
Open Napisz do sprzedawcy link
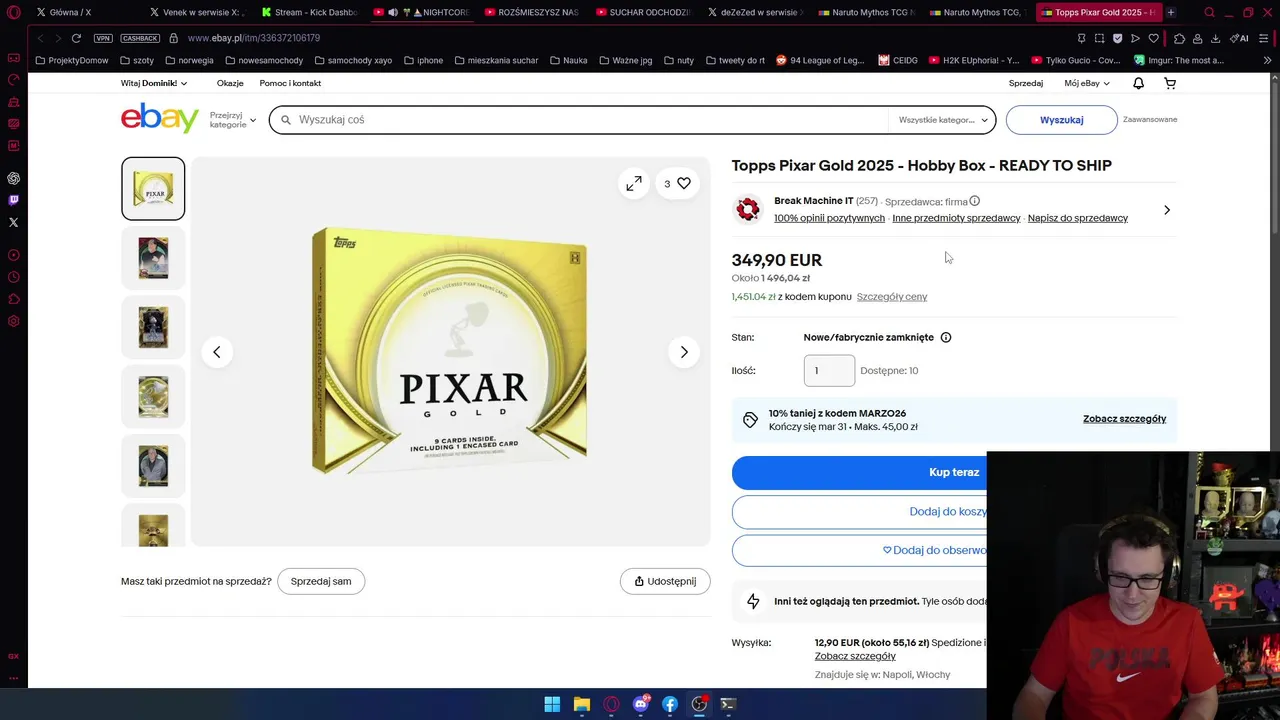1078,218
